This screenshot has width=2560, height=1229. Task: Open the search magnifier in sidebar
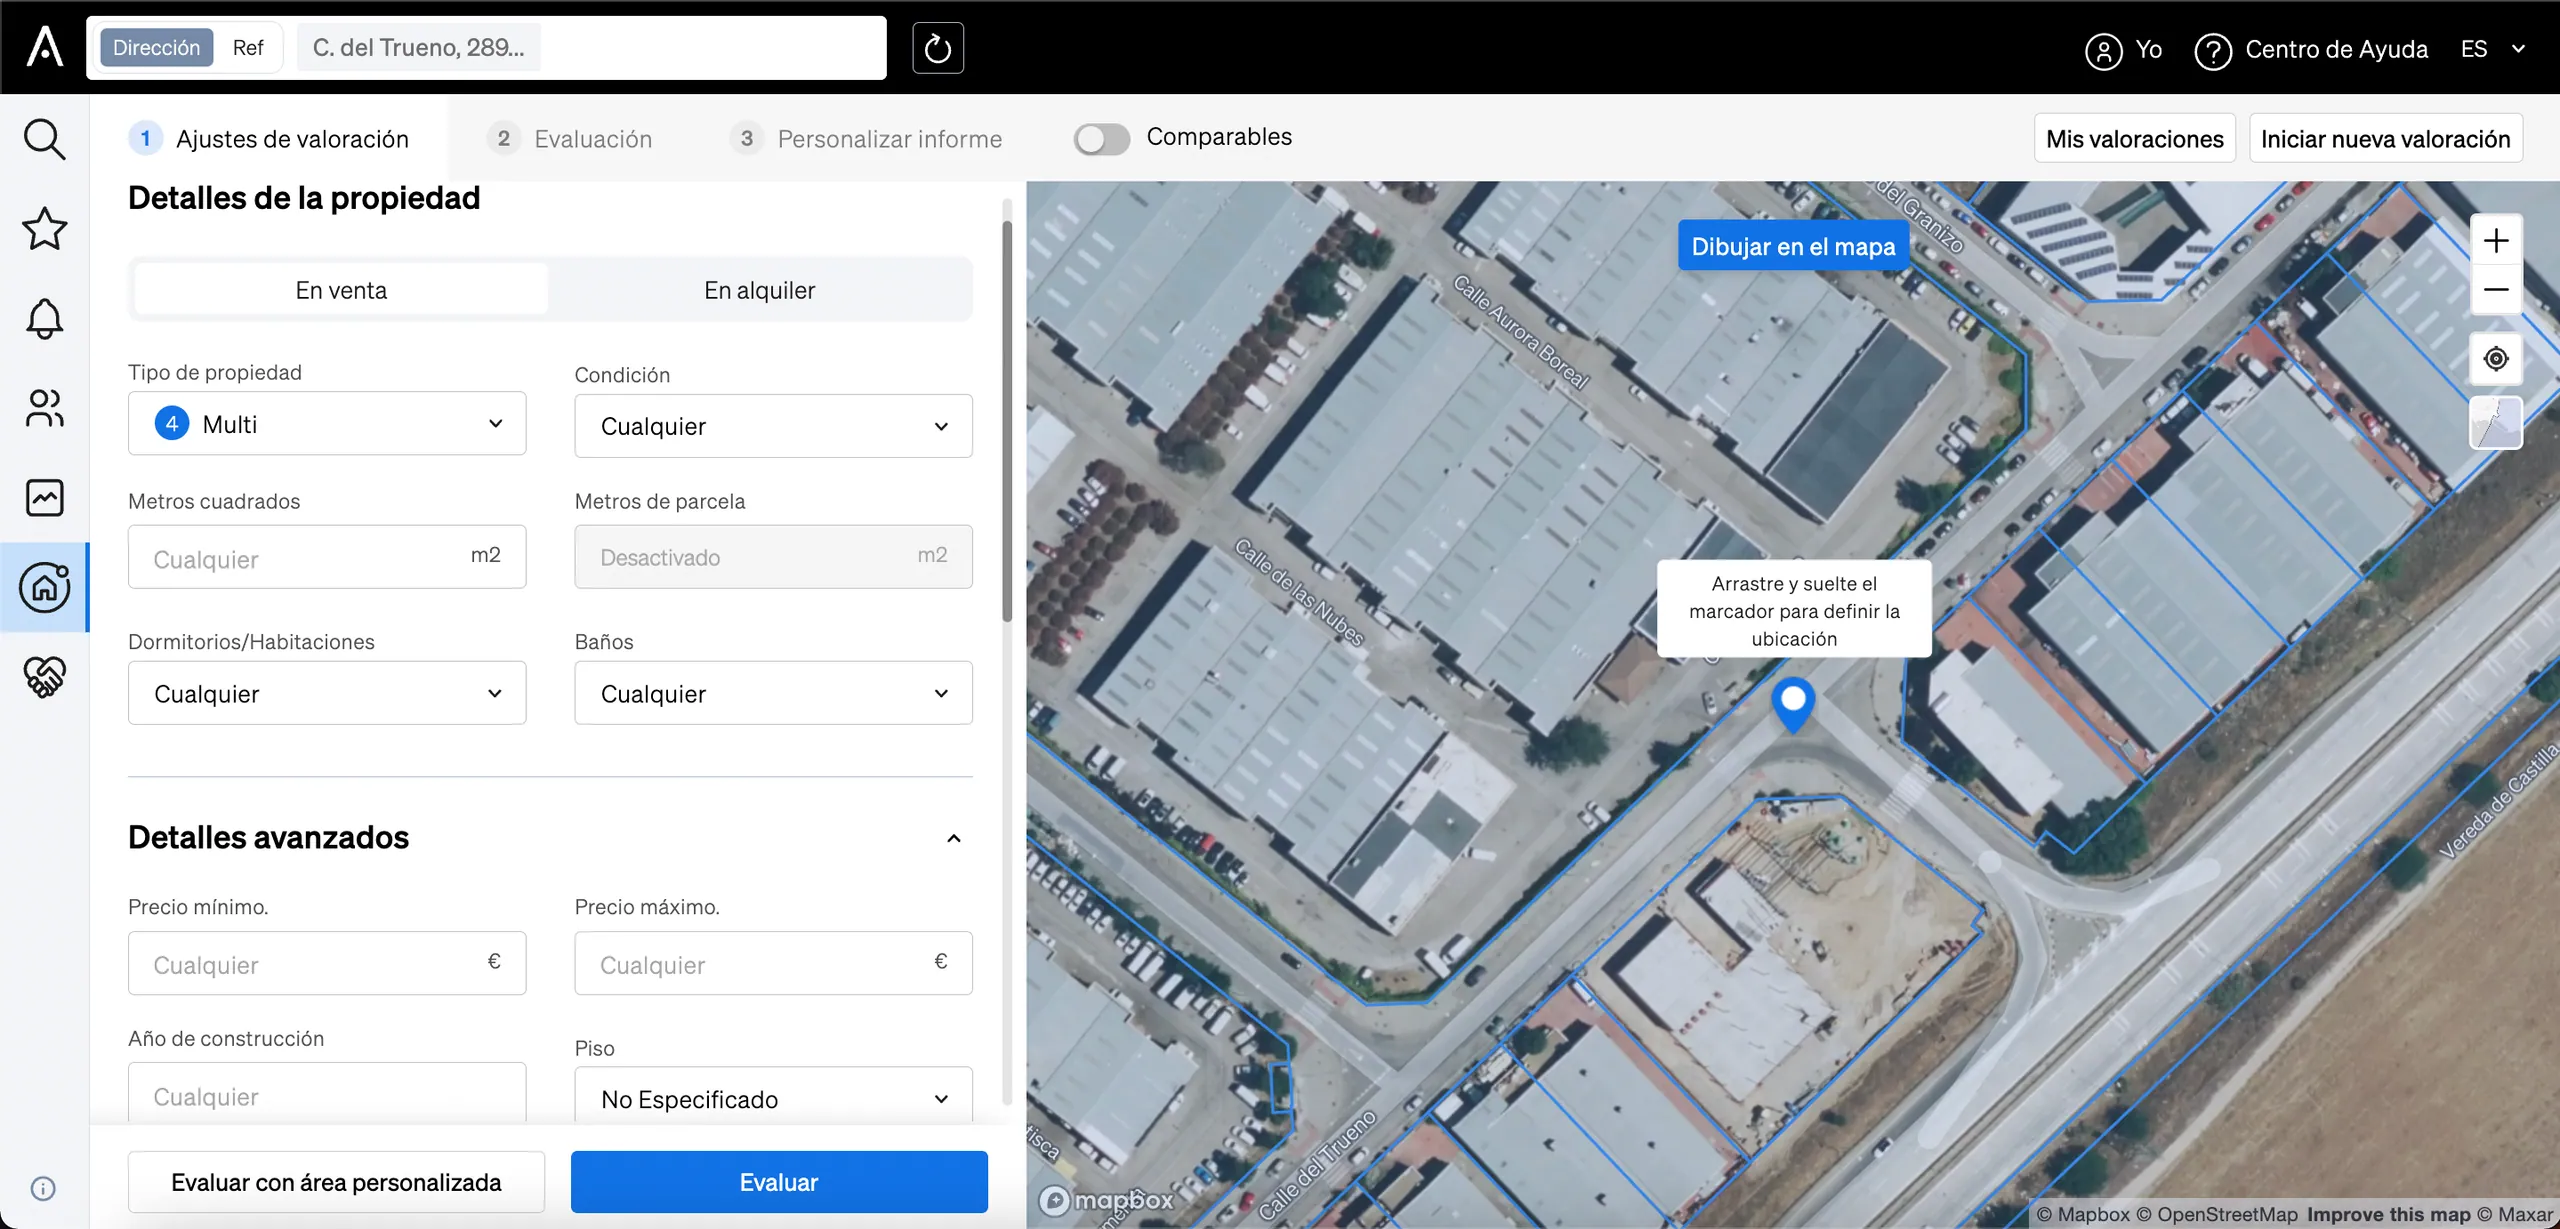pos(44,139)
